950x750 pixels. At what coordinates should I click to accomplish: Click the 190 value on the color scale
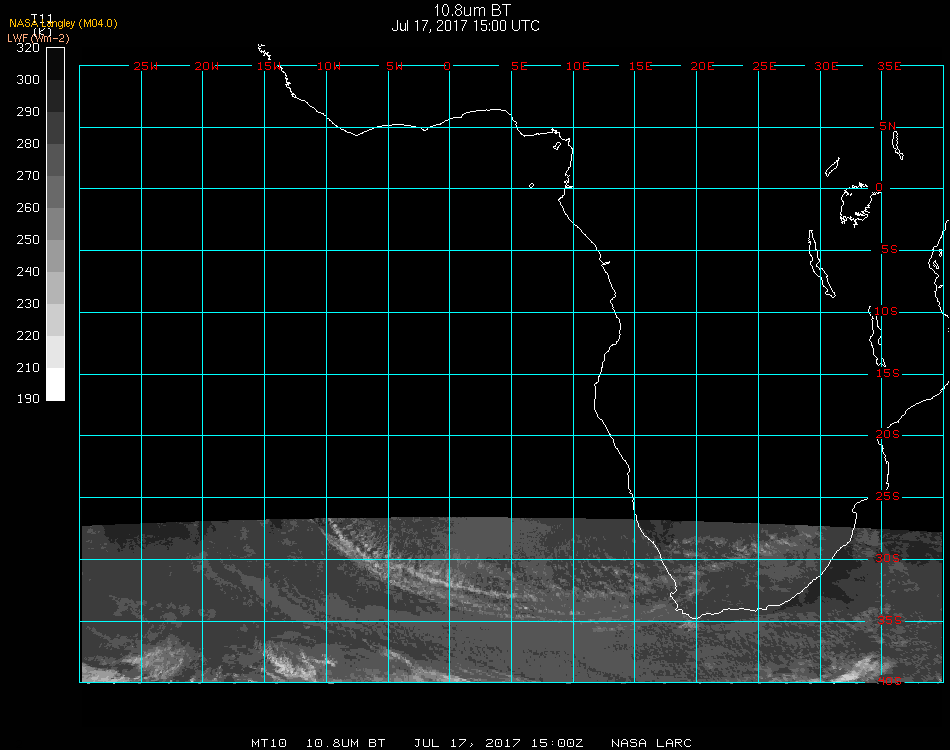tap(28, 399)
